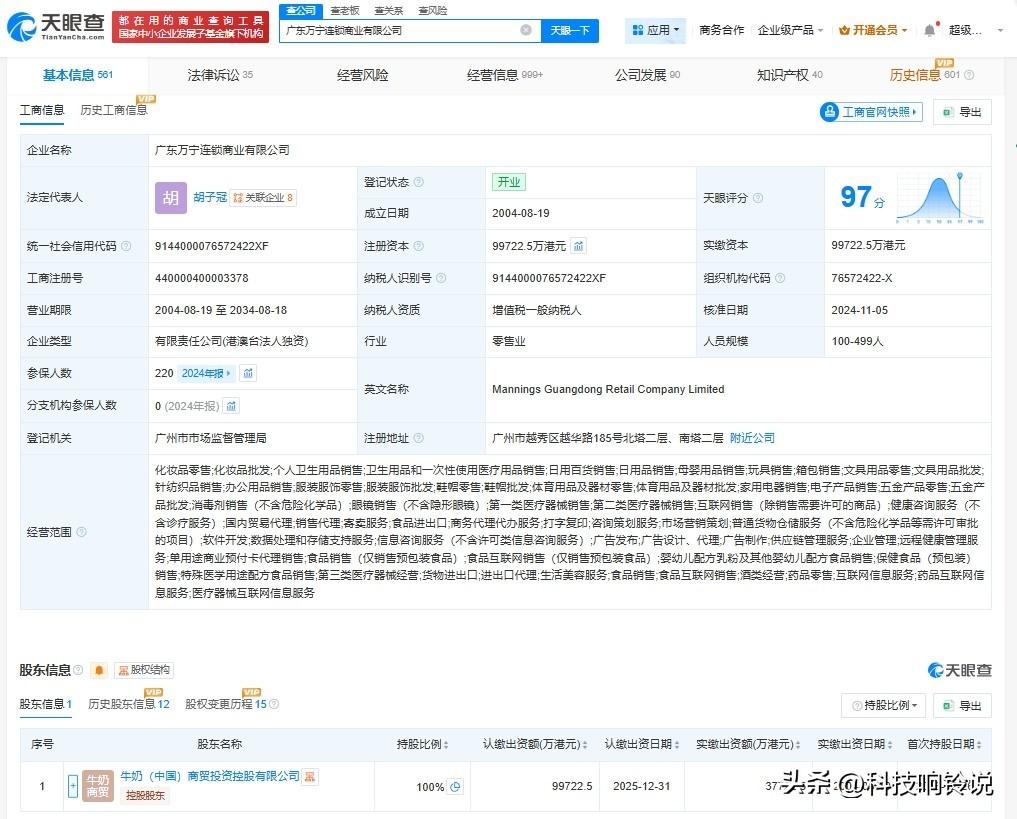Click help icon next to 天眼评分

coord(758,198)
